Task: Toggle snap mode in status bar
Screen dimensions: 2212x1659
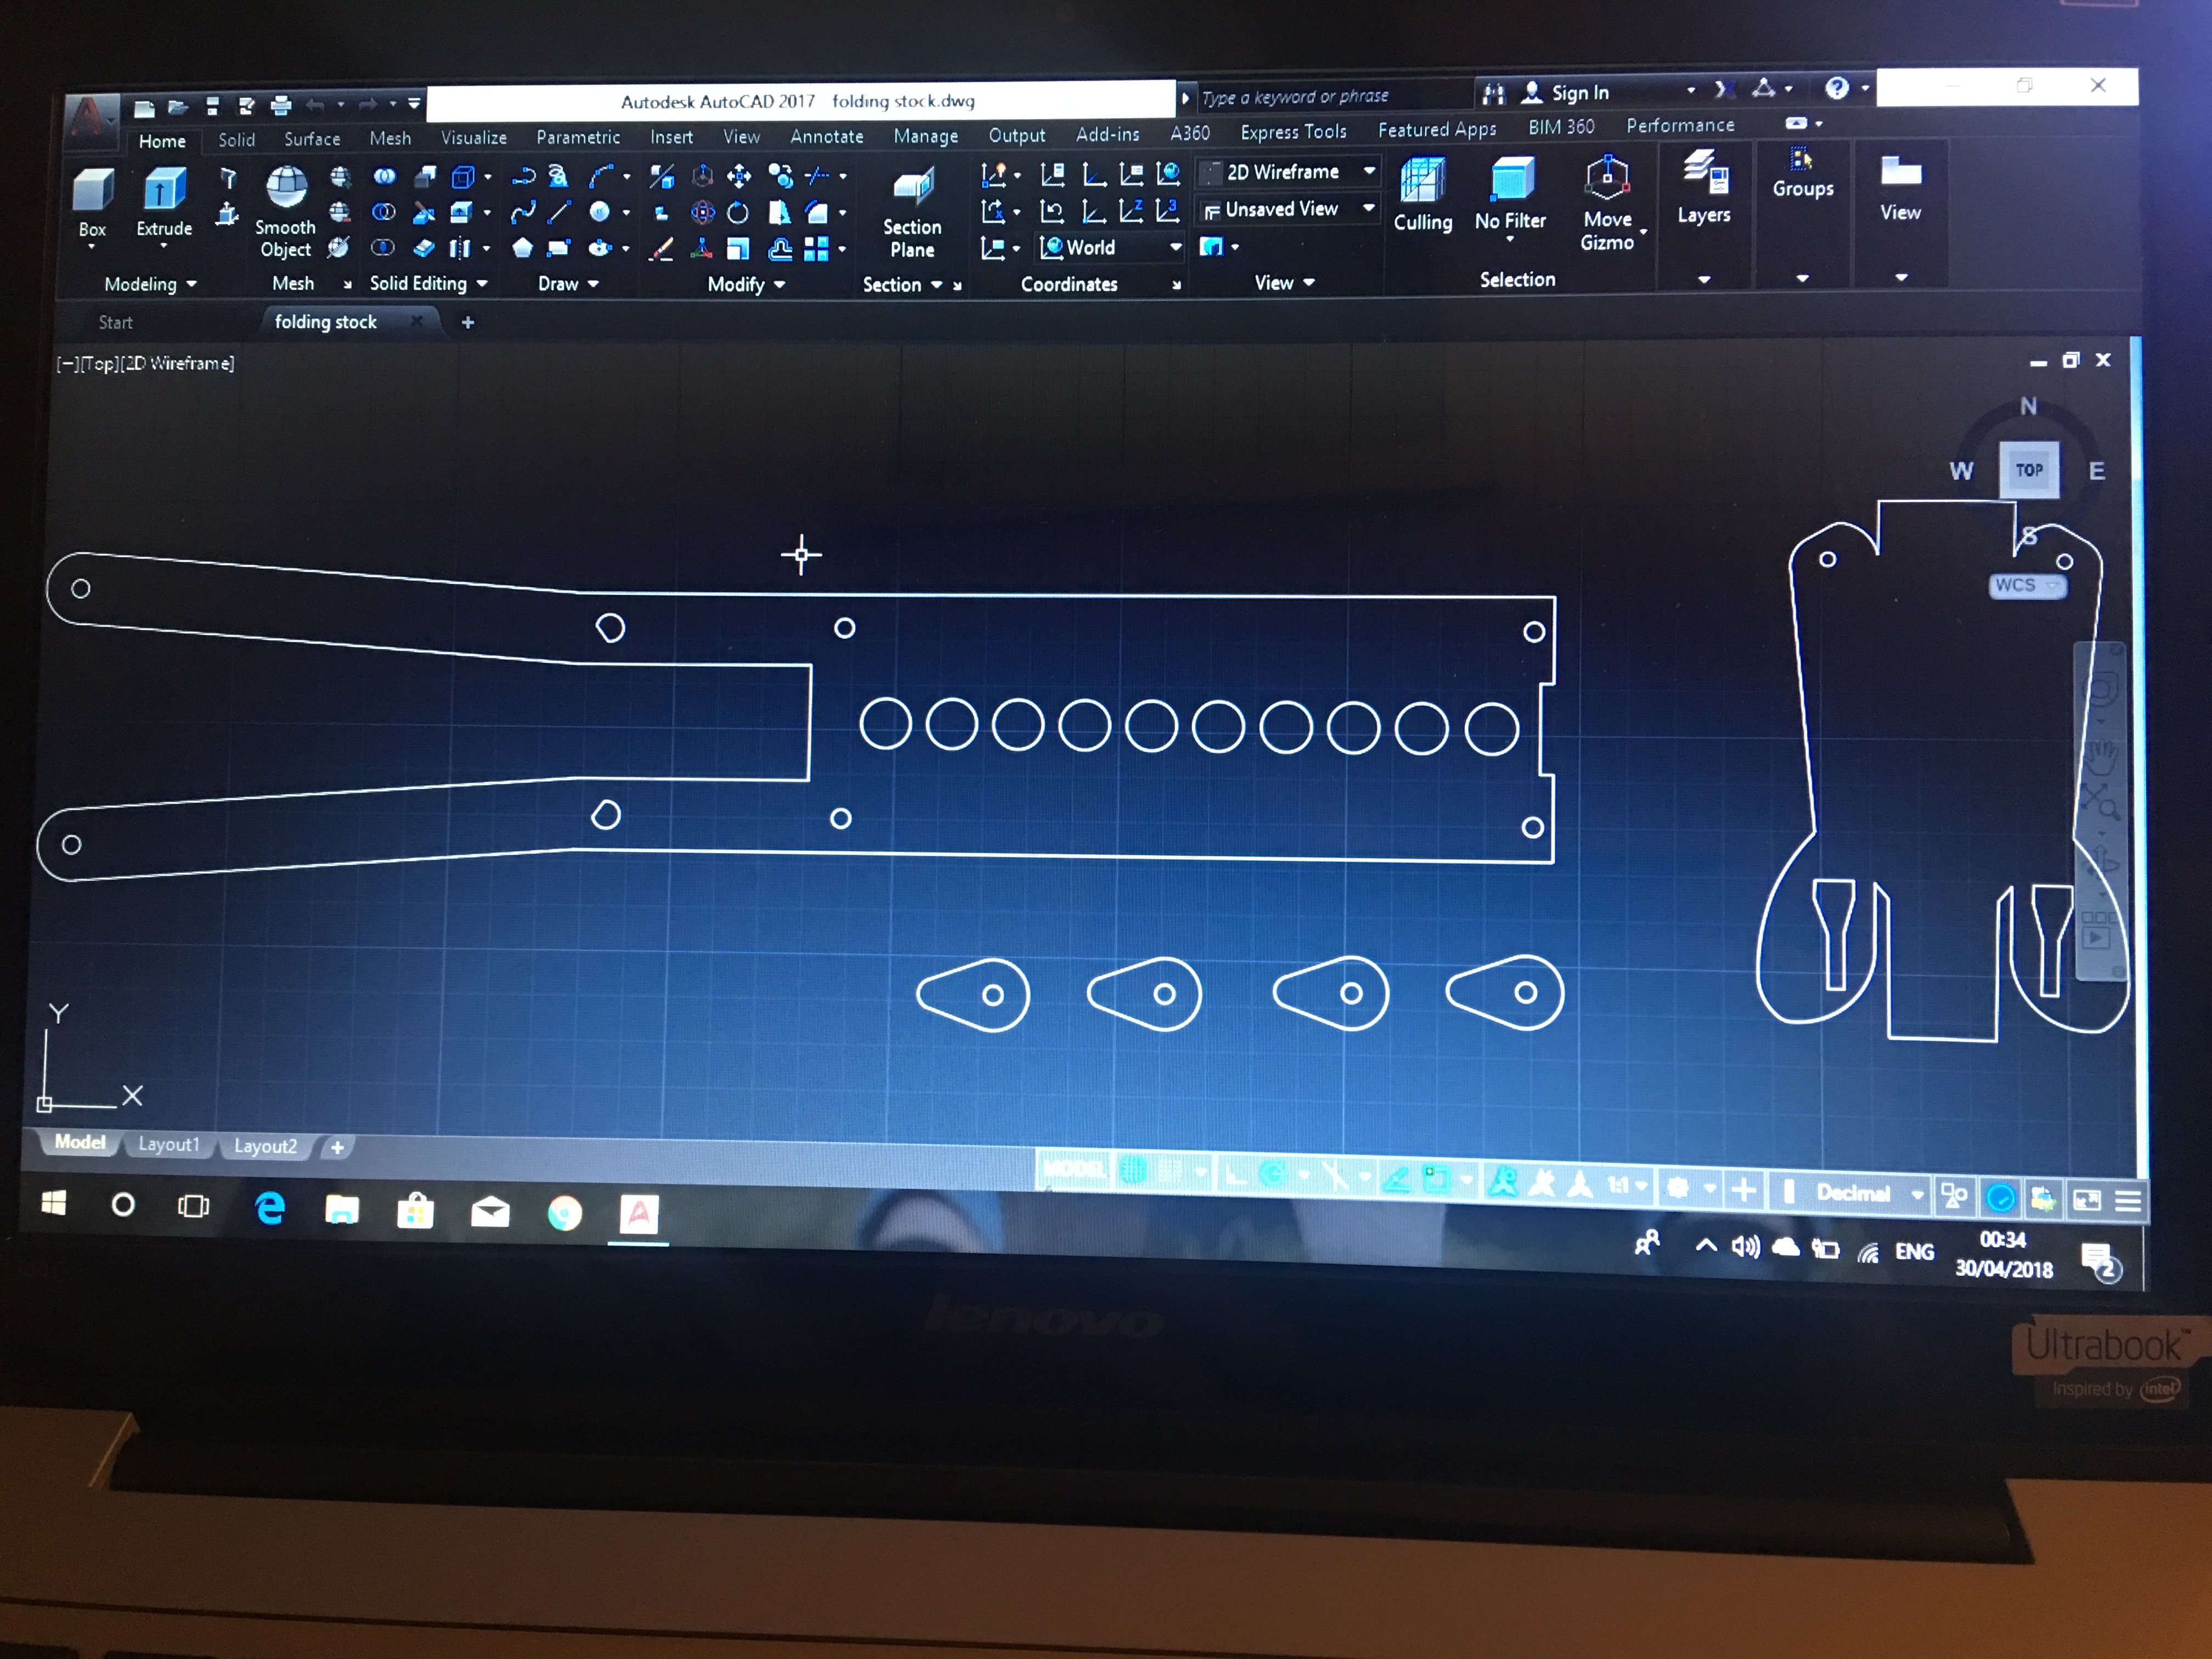Action: click(x=1170, y=1171)
